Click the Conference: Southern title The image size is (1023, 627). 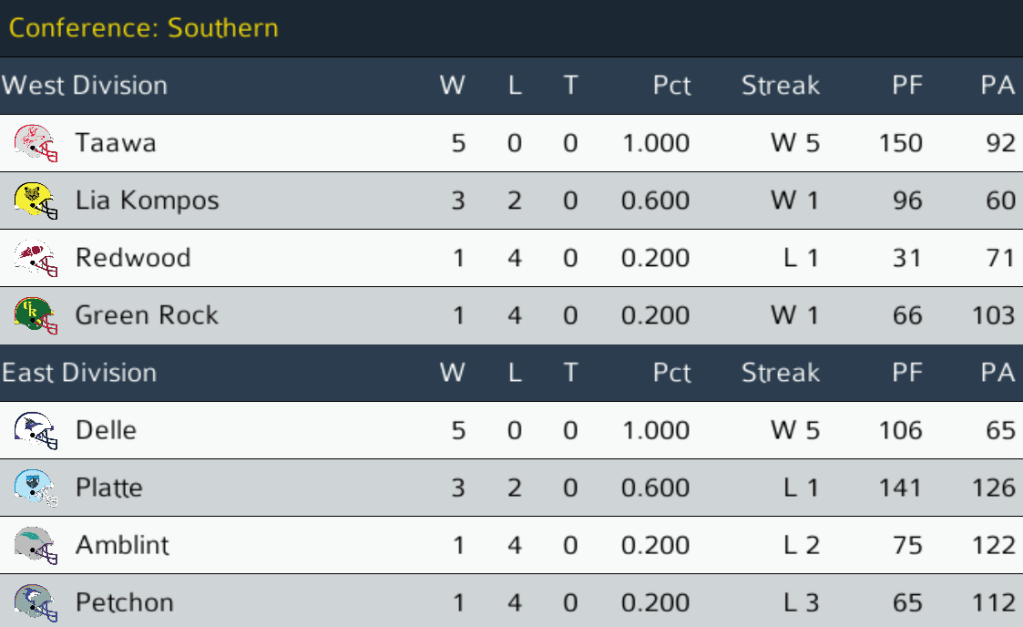143,27
